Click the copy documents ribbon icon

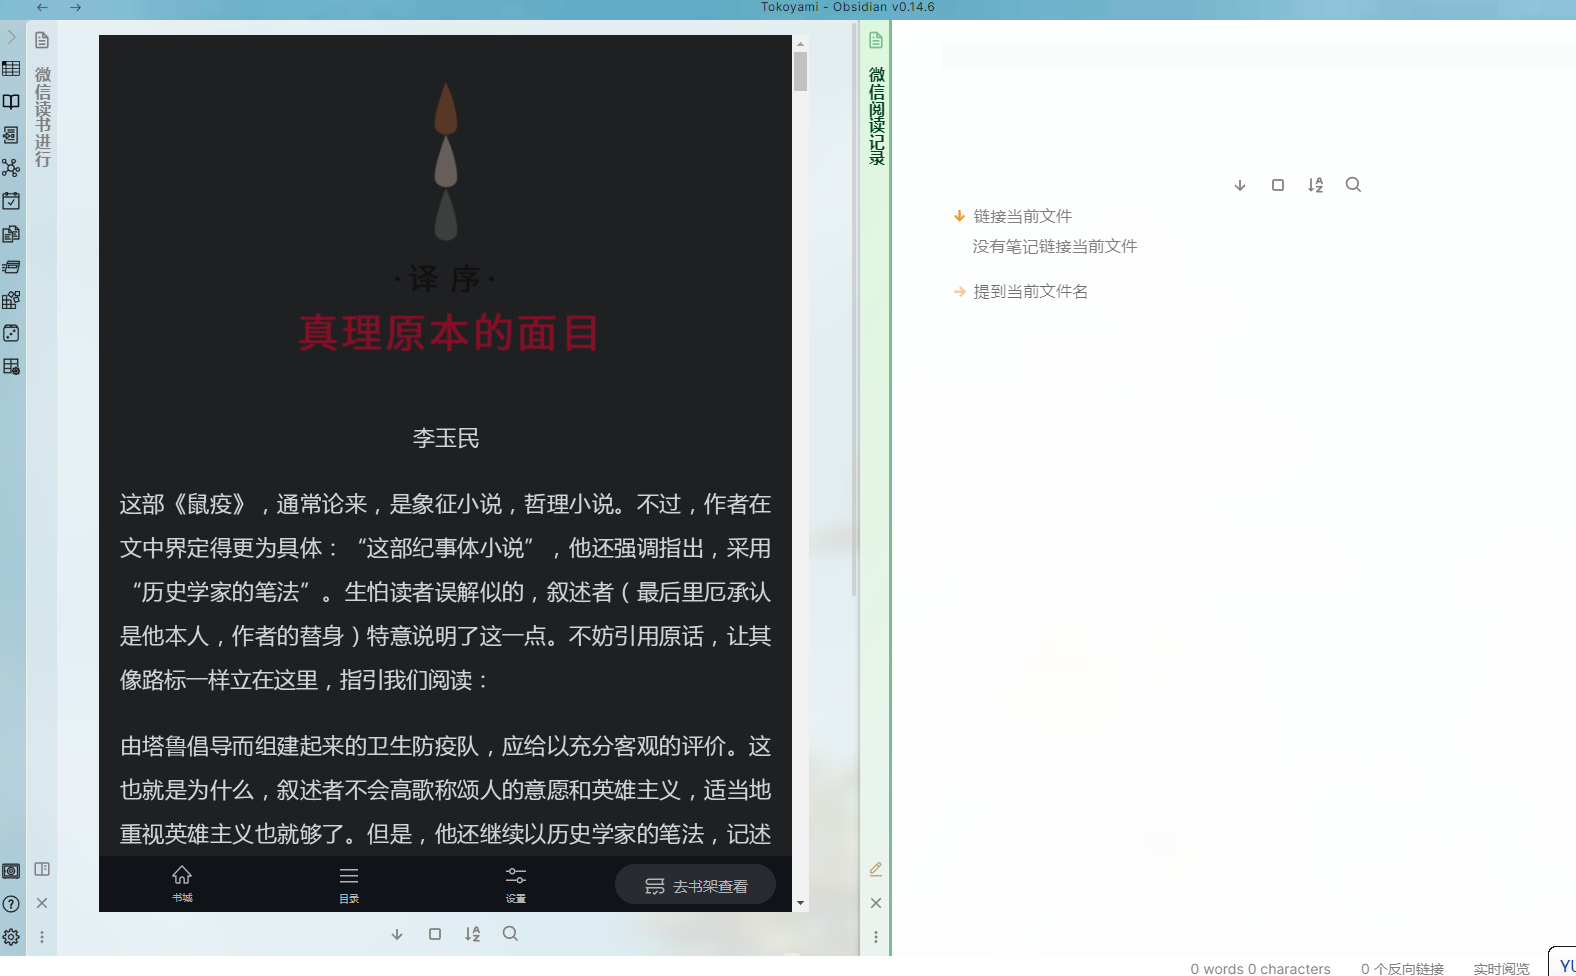[x=11, y=234]
